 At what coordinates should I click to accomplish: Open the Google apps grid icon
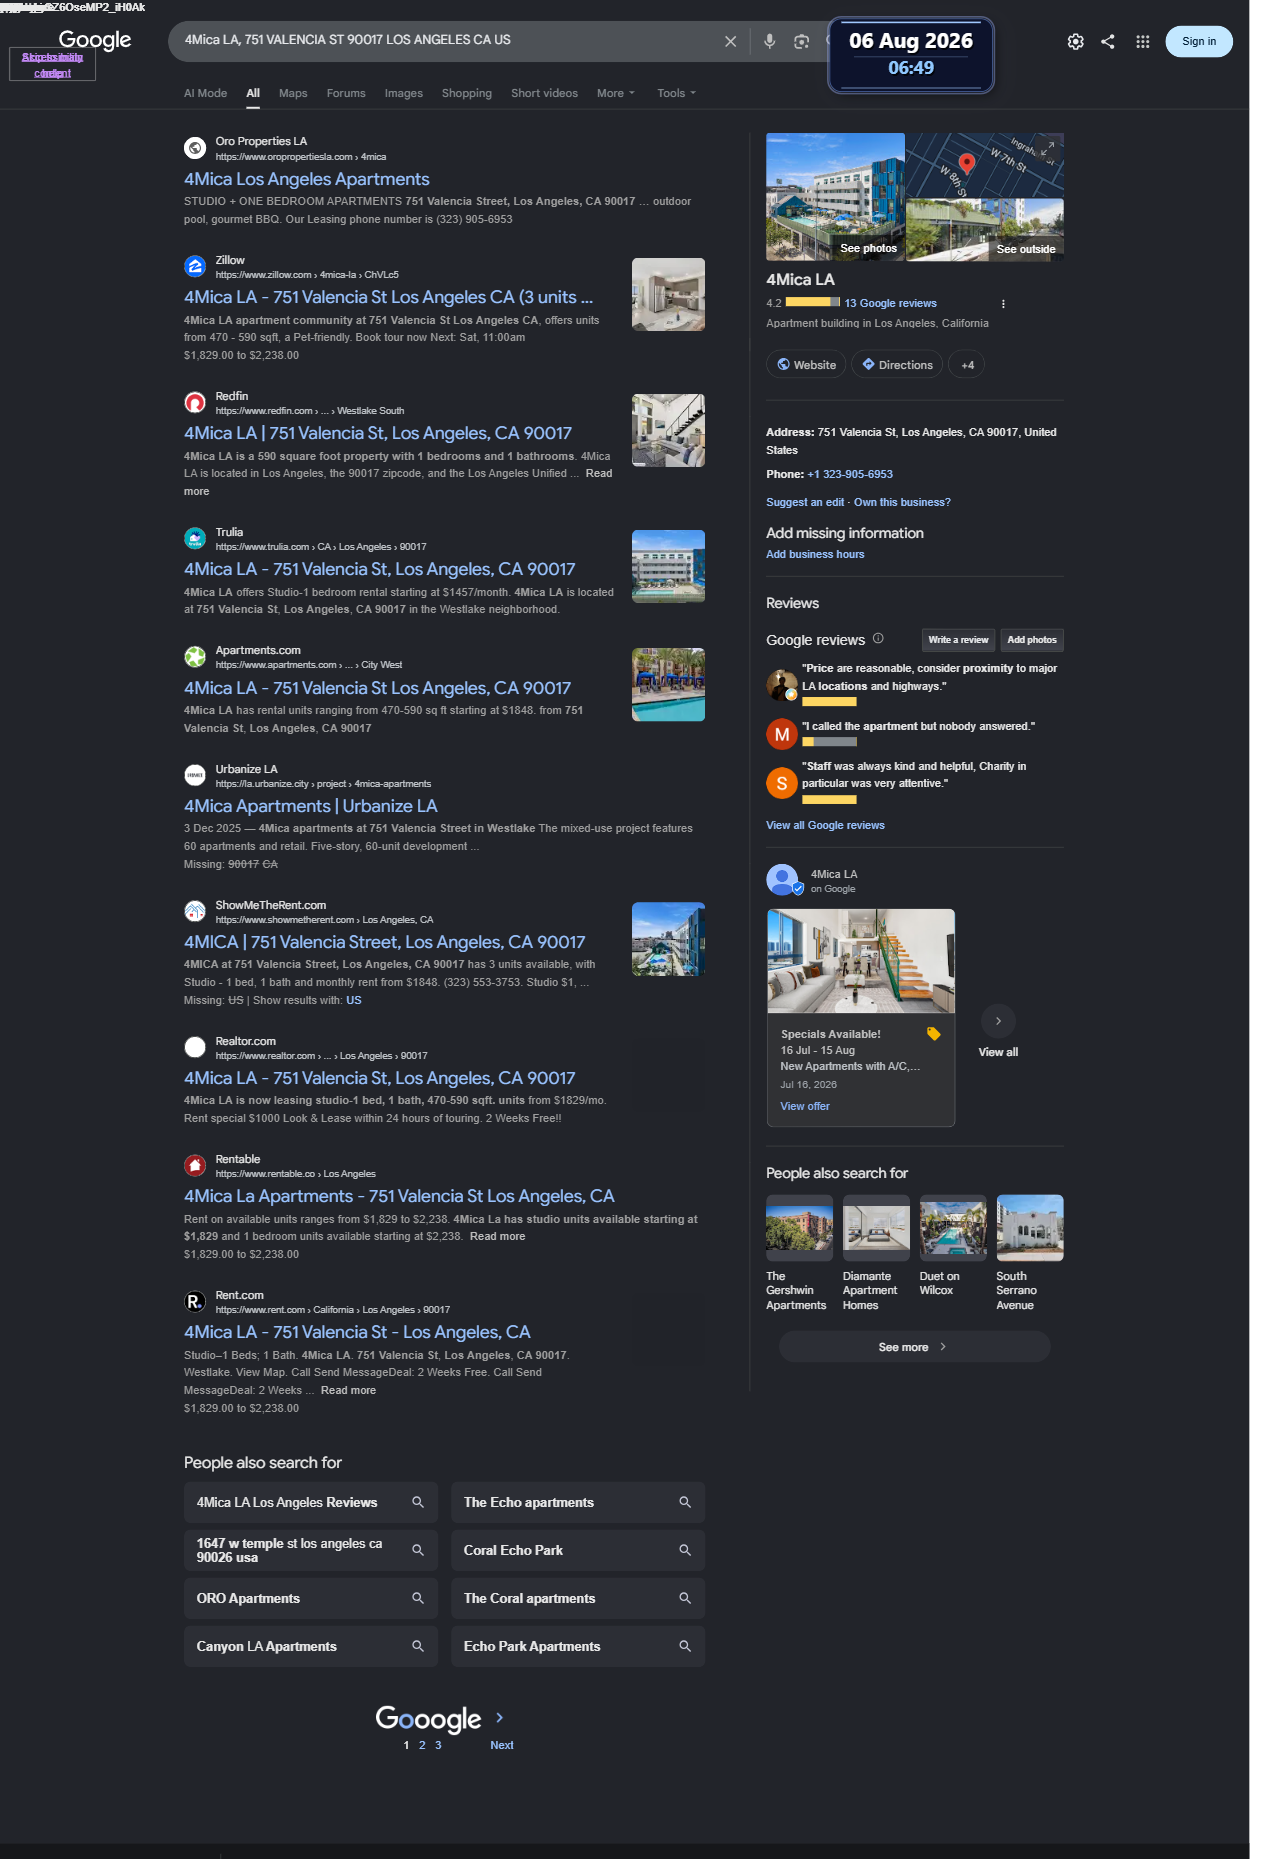click(x=1142, y=41)
